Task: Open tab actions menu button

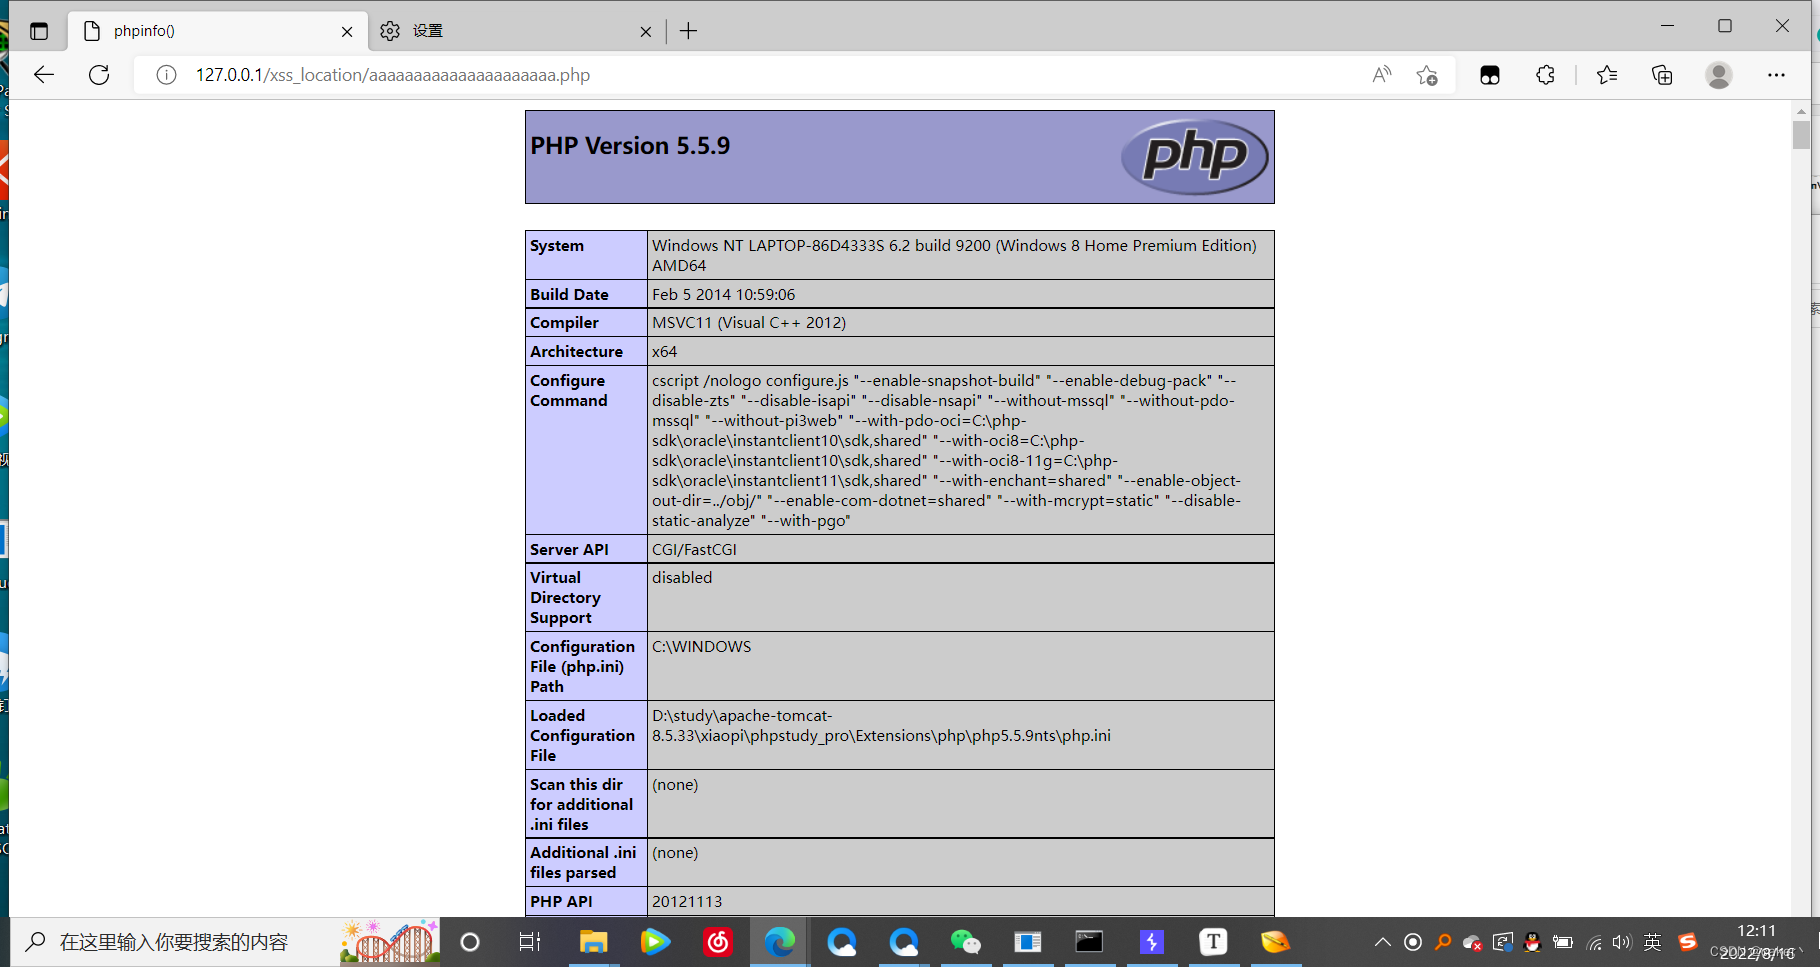Action: pos(39,31)
